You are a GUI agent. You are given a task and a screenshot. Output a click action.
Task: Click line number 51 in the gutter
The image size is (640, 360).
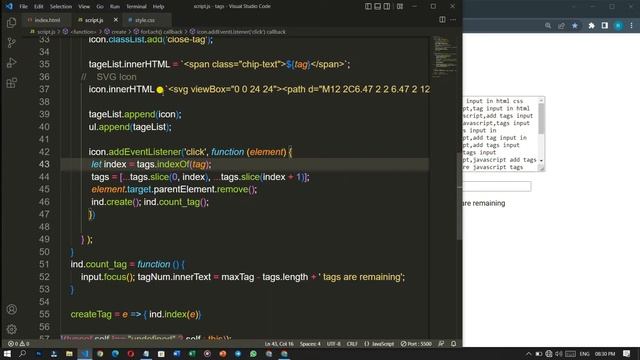(44, 264)
